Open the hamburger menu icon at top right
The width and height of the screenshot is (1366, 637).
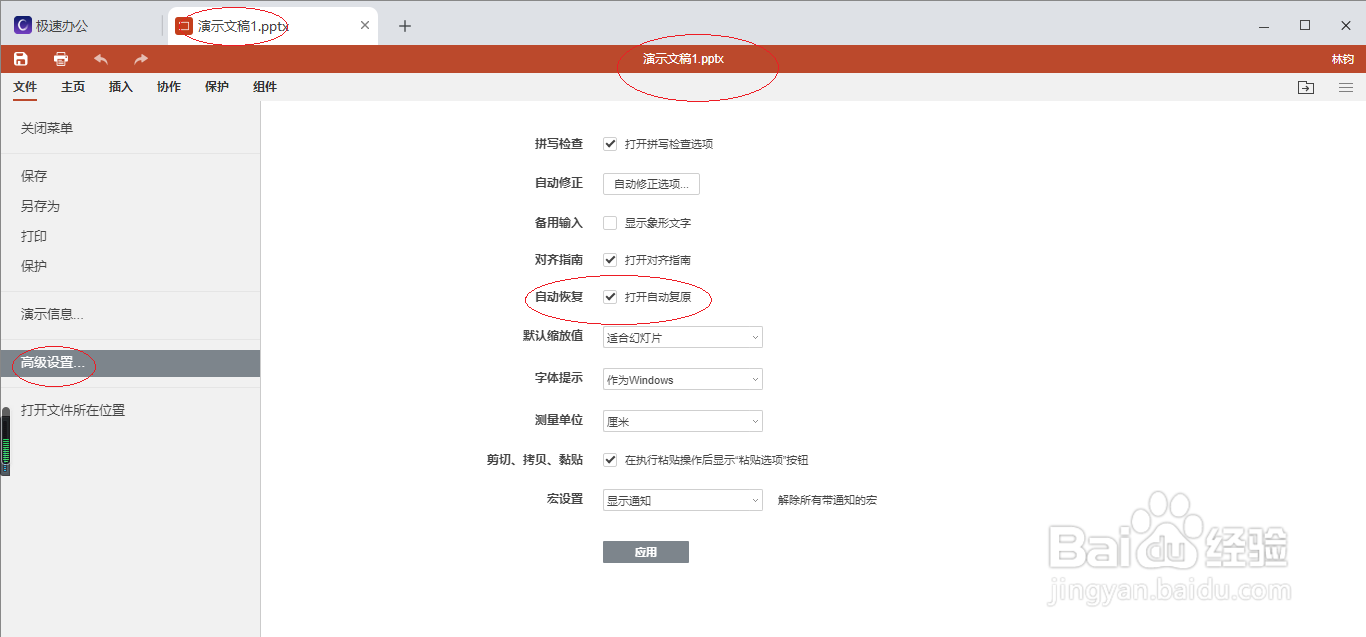point(1345,87)
